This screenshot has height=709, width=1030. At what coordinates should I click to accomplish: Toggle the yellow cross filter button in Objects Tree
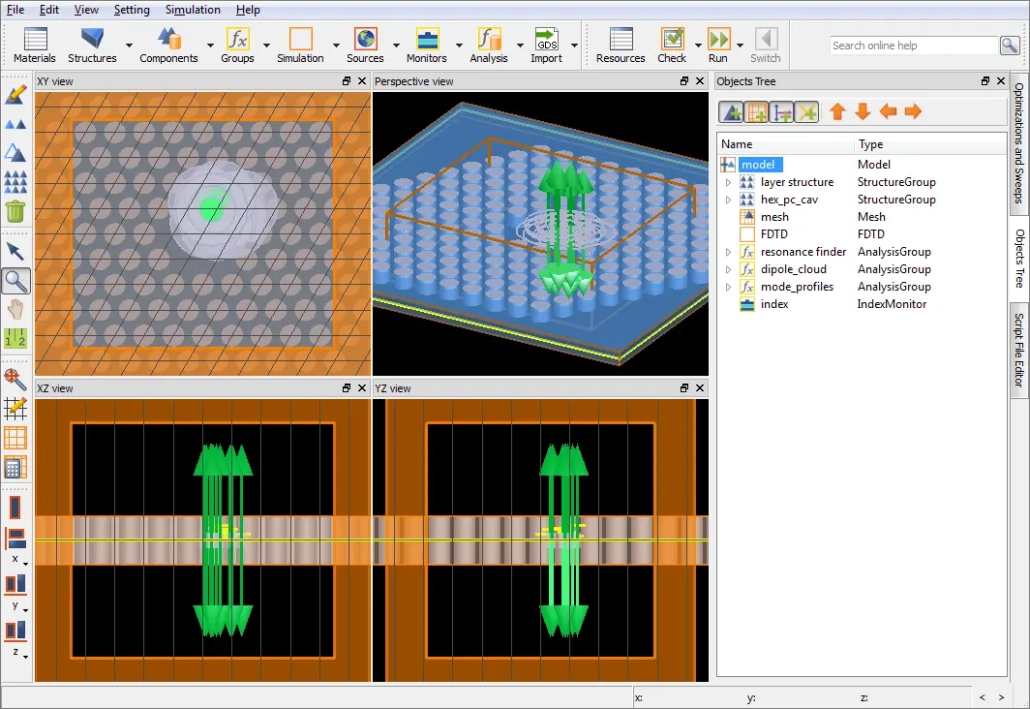tap(807, 112)
